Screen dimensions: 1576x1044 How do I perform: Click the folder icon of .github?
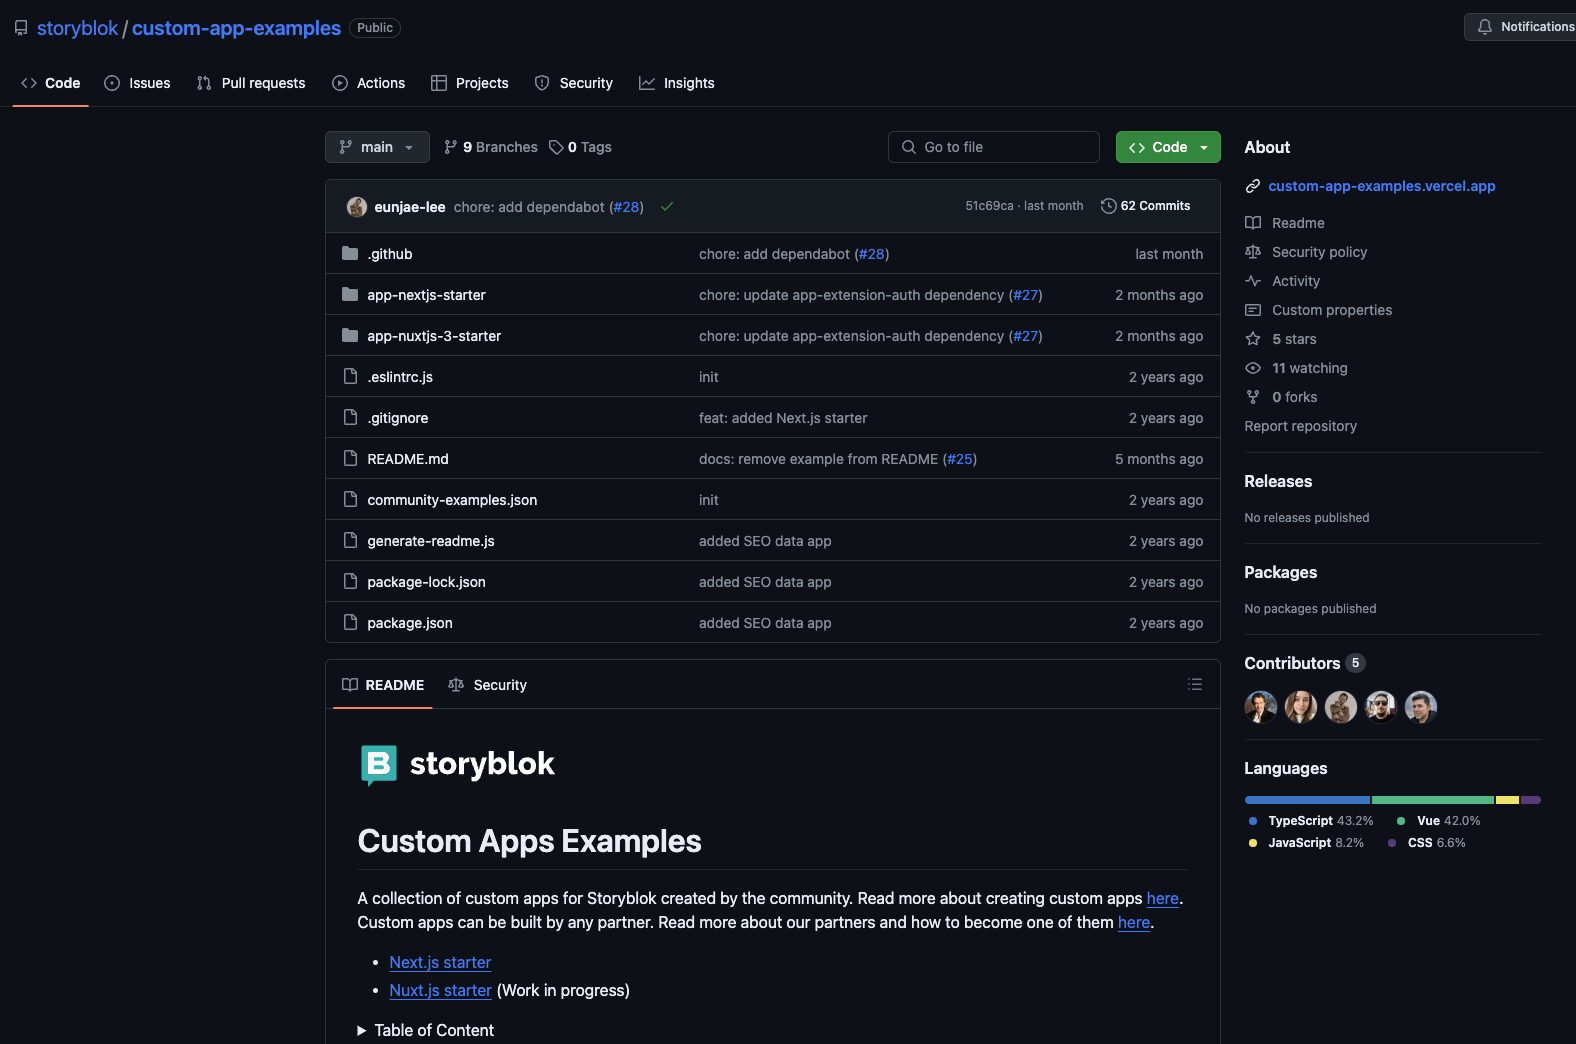(350, 254)
